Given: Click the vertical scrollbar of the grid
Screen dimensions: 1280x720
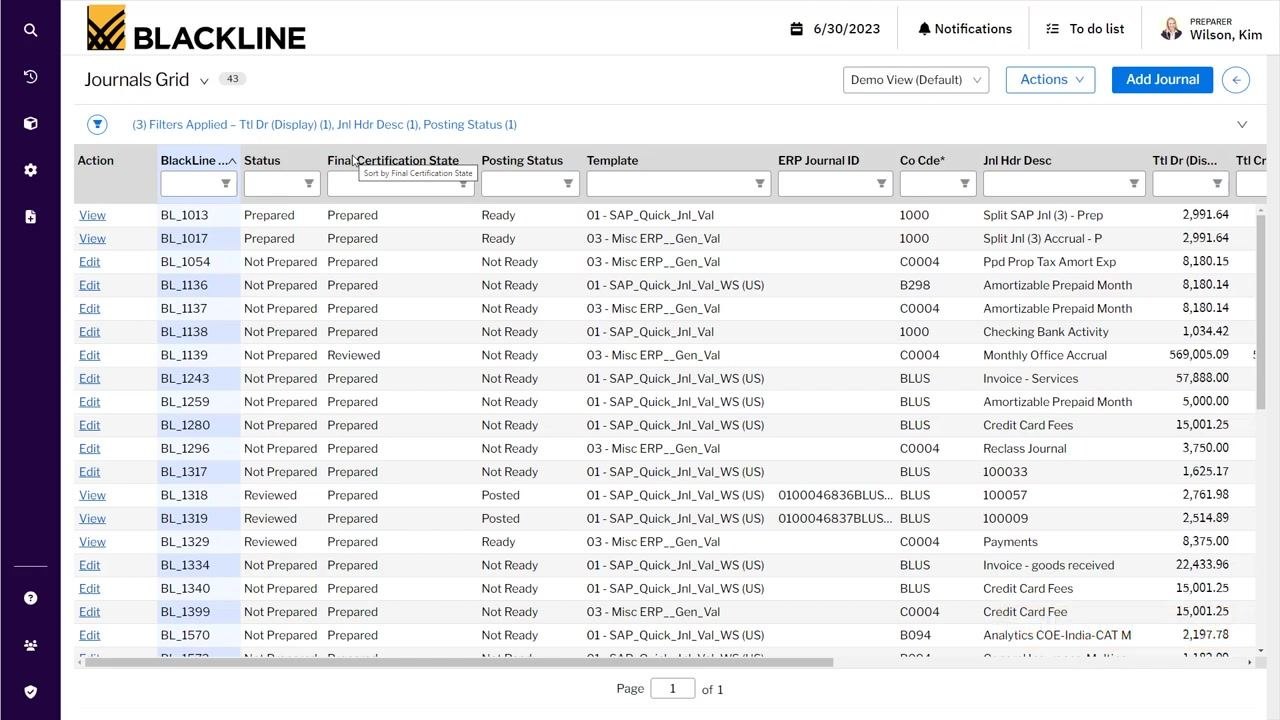Looking at the screenshot, I should [1261, 310].
